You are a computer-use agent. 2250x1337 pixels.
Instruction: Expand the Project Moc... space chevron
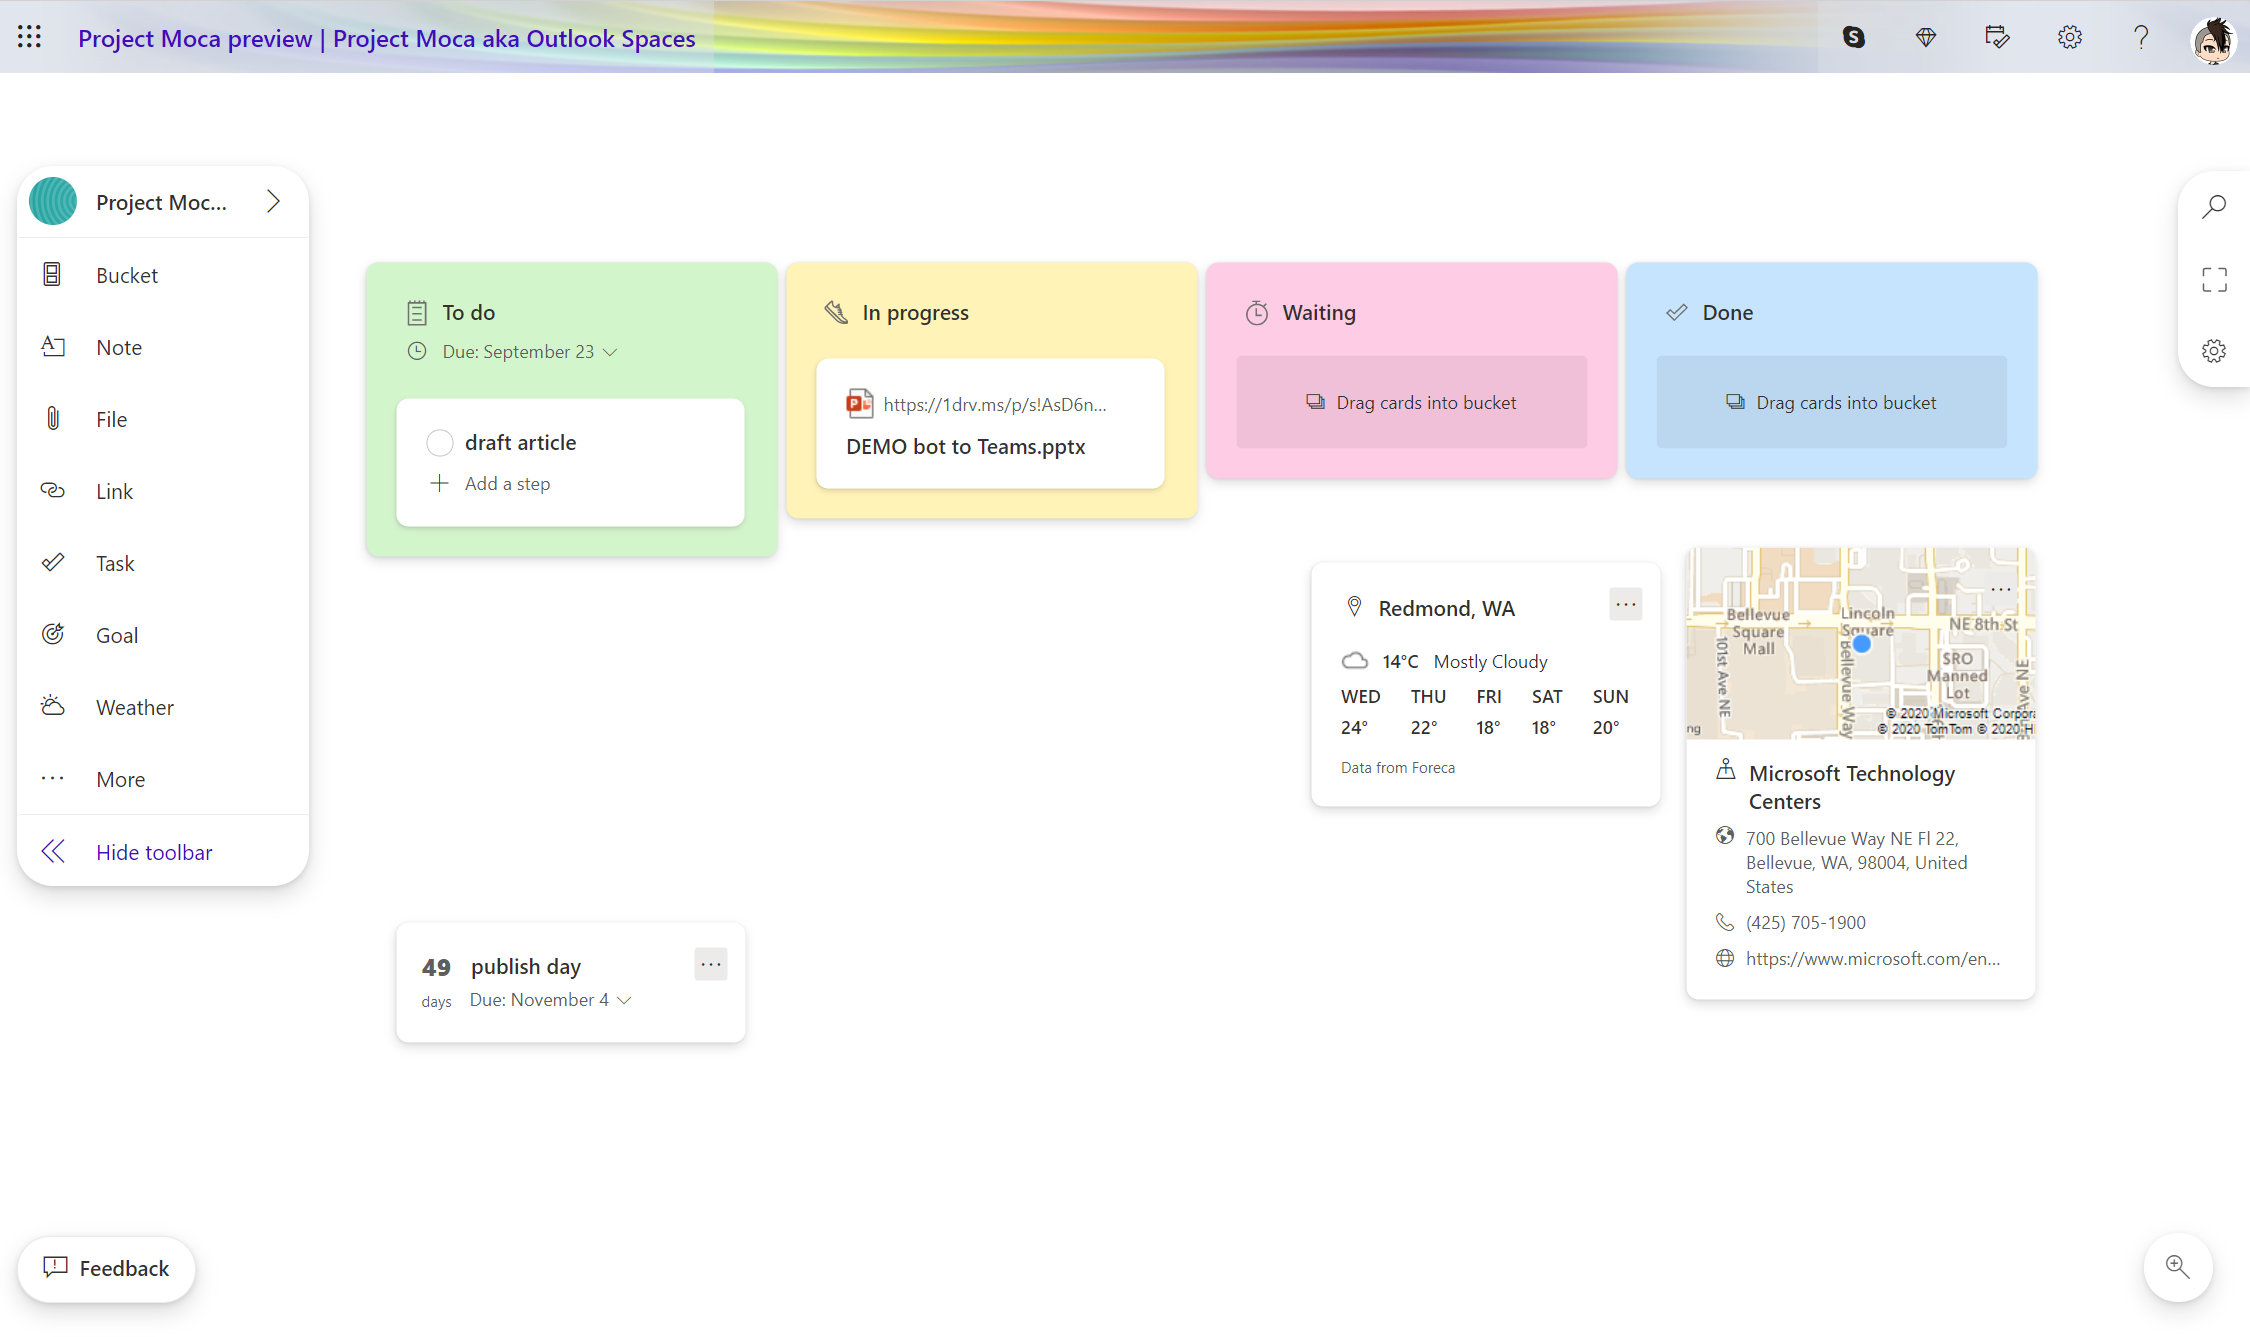point(273,201)
